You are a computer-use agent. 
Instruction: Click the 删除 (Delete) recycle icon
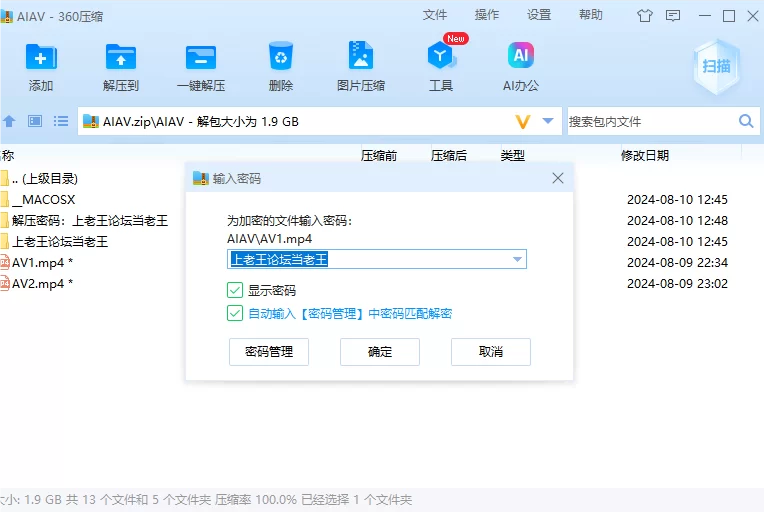[x=281, y=58]
